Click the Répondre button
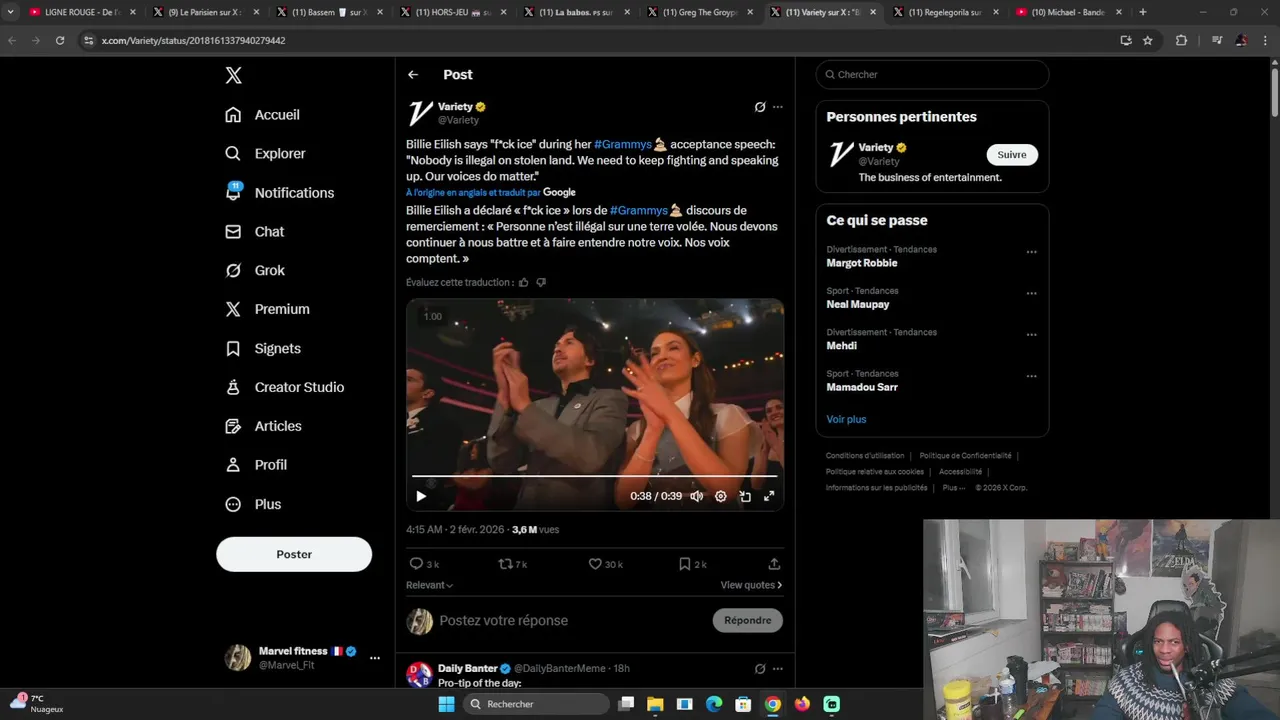Viewport: 1280px width, 720px height. [x=748, y=621]
